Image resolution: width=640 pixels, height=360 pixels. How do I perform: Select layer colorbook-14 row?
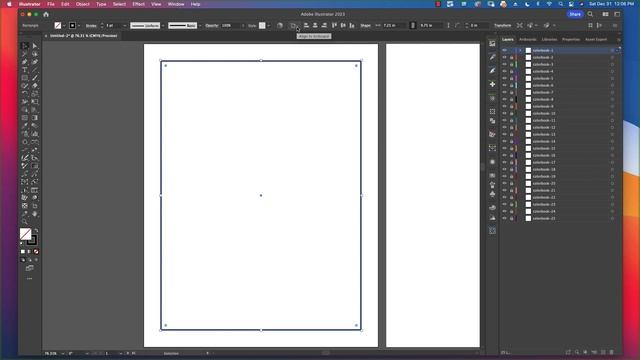point(560,141)
